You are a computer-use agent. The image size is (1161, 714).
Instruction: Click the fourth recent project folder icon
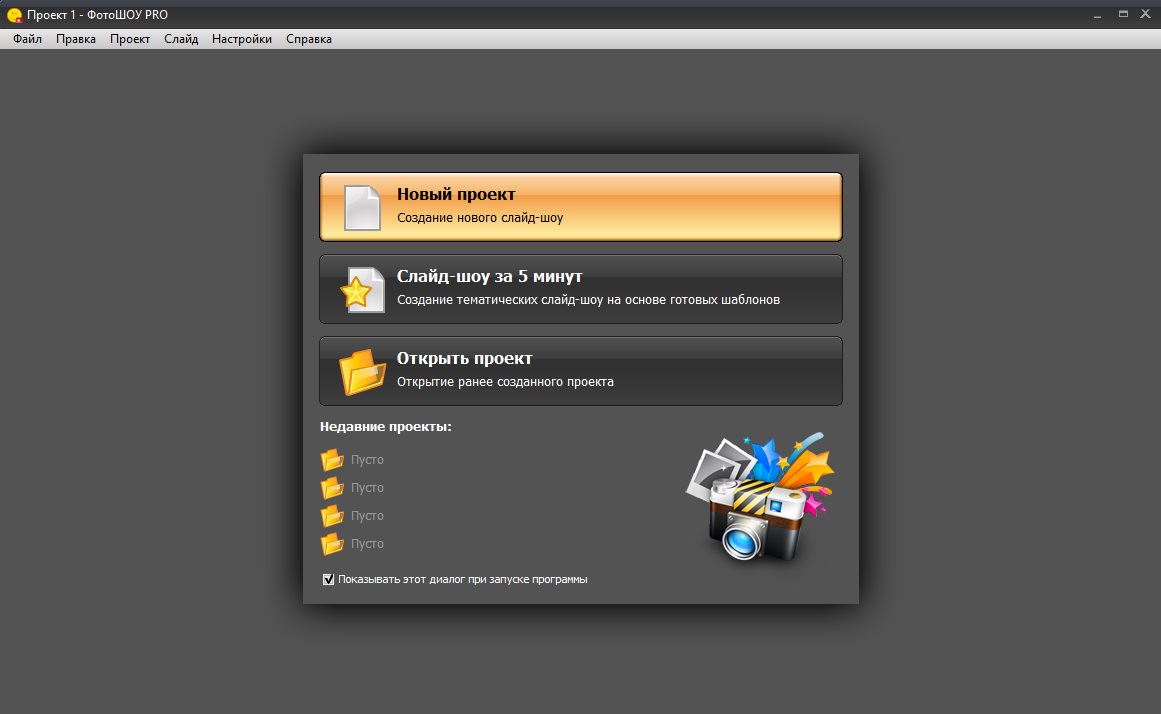click(x=332, y=544)
